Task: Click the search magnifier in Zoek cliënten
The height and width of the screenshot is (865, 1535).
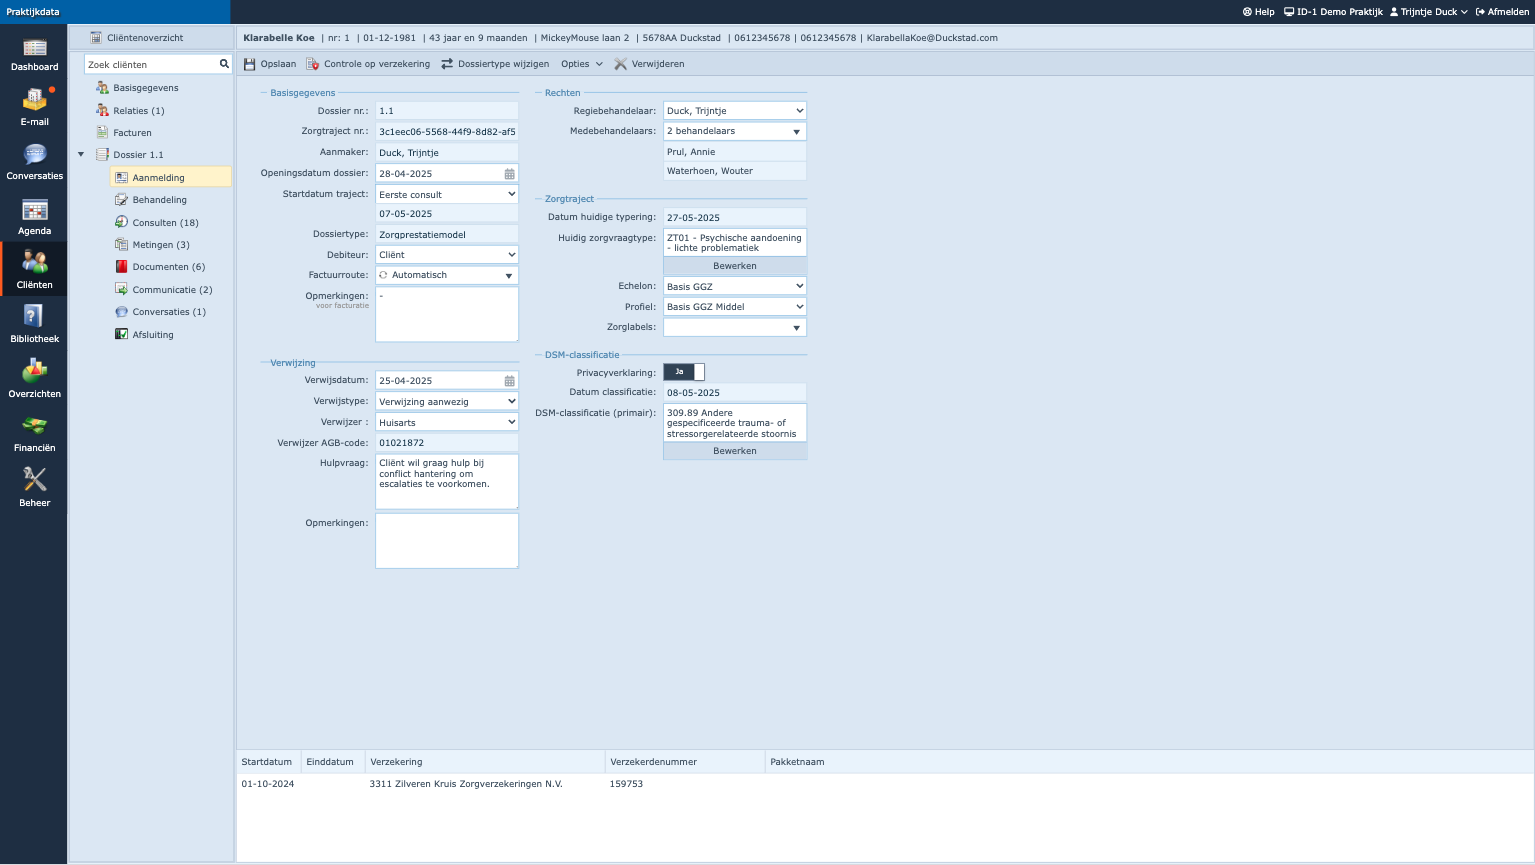Action: 224,64
